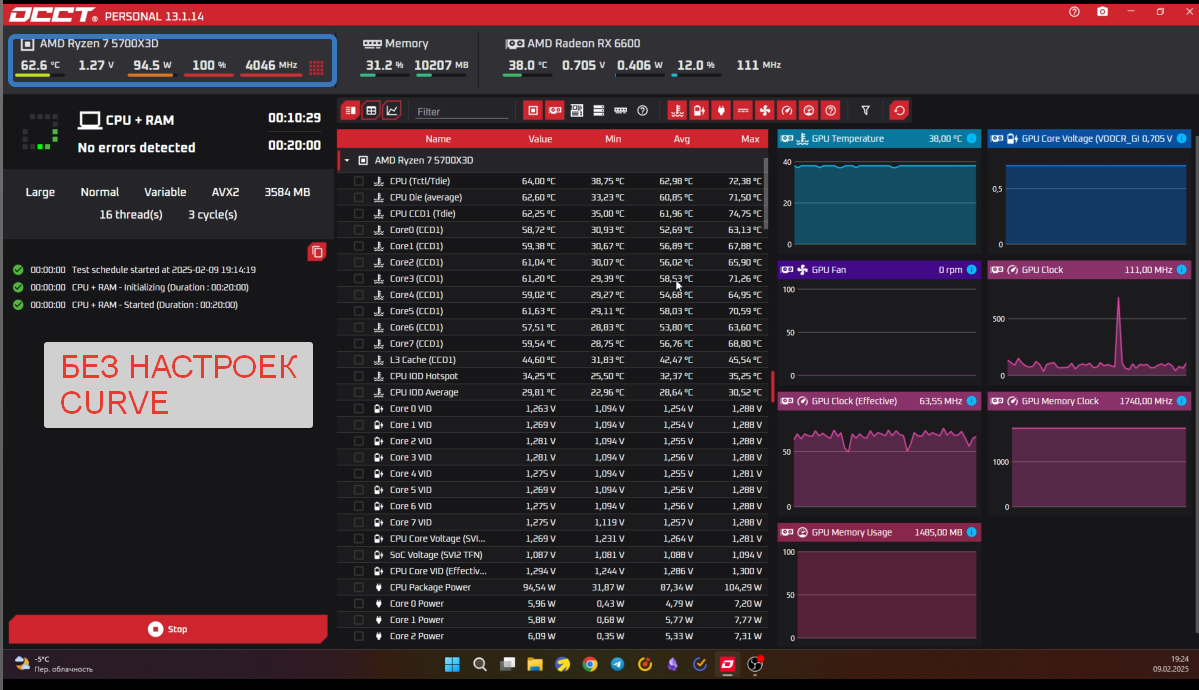Check the CPU Package Power row checkbox
Viewport: 1199px width, 690px height.
point(358,587)
